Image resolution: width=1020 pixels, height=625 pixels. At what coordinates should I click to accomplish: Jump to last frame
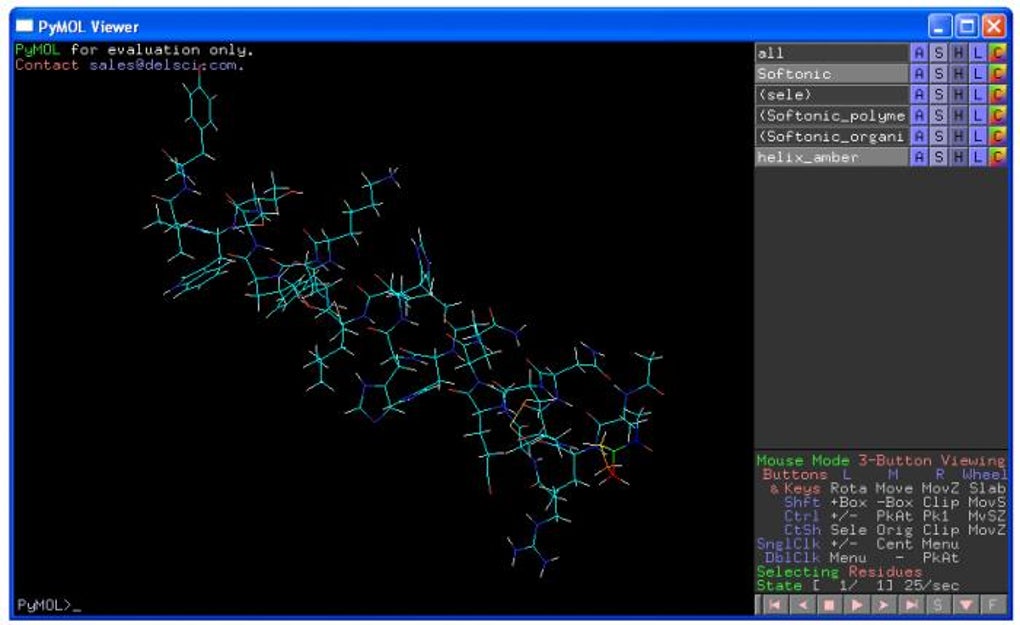tap(911, 605)
